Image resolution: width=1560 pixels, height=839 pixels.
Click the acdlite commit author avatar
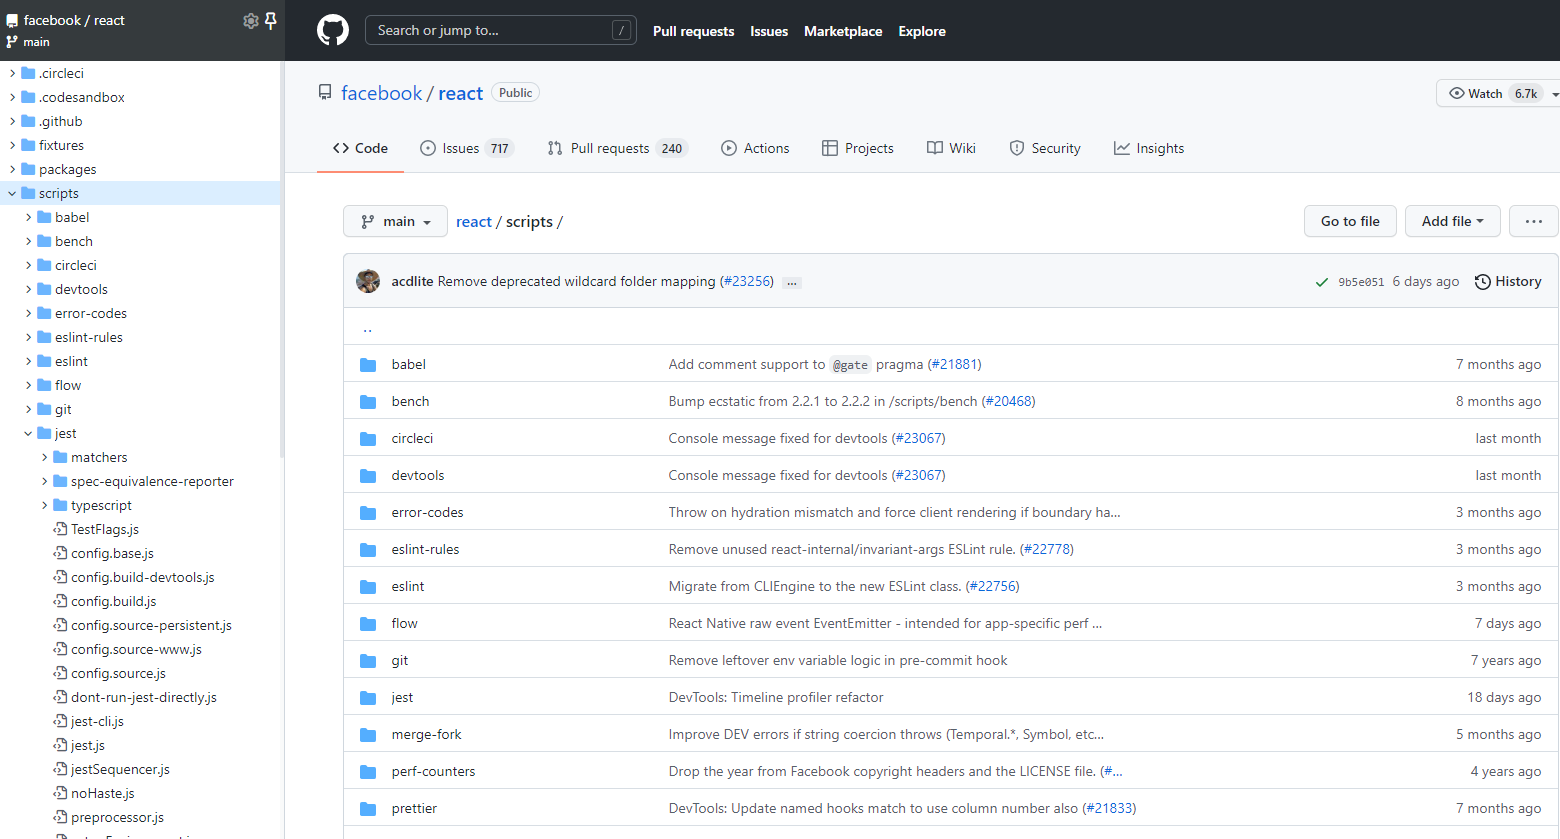(x=368, y=281)
